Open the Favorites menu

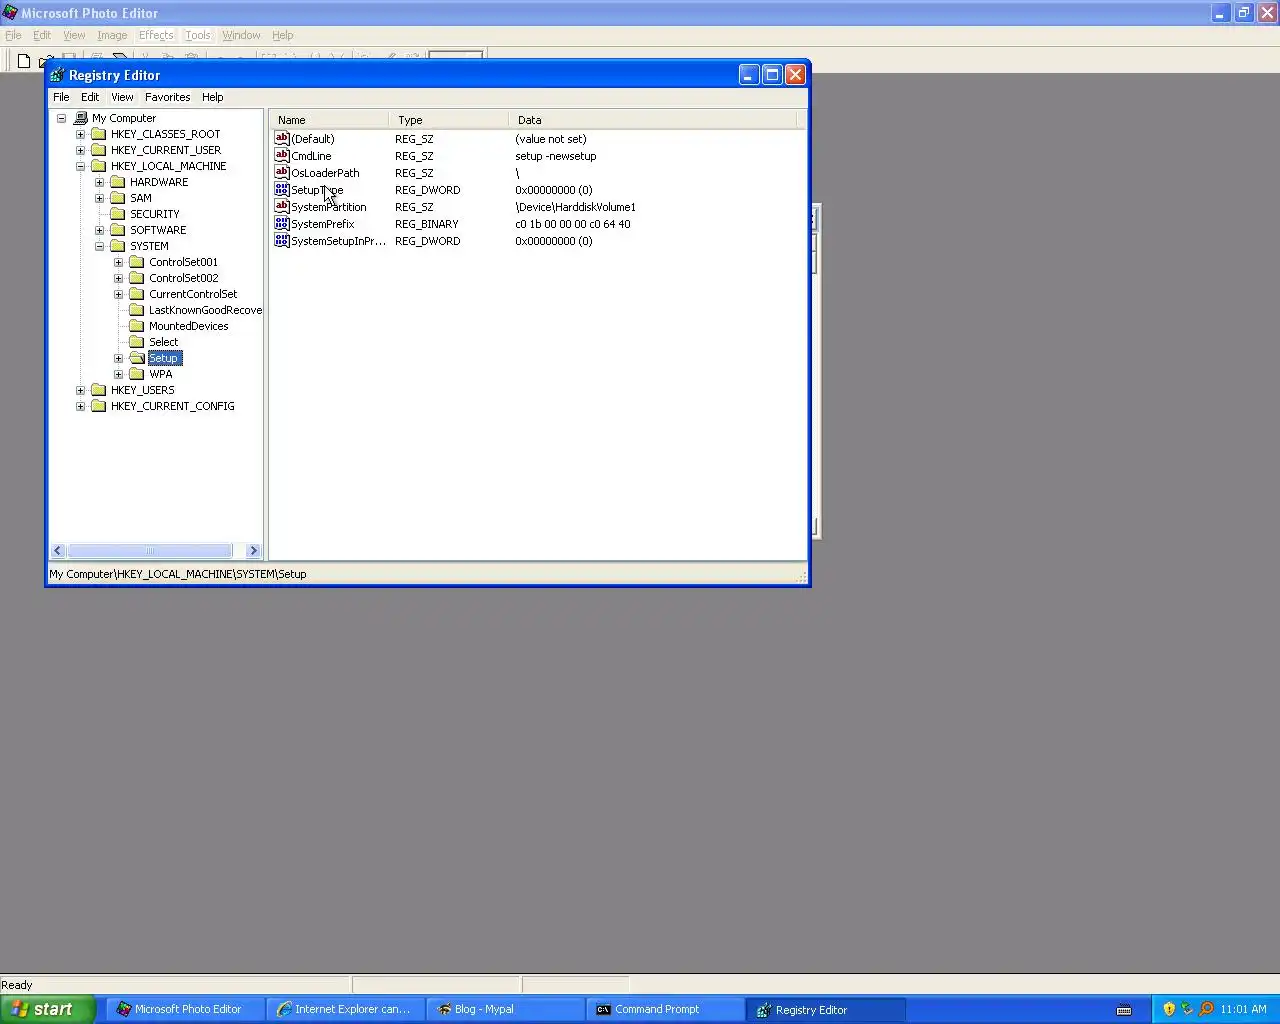pos(167,97)
